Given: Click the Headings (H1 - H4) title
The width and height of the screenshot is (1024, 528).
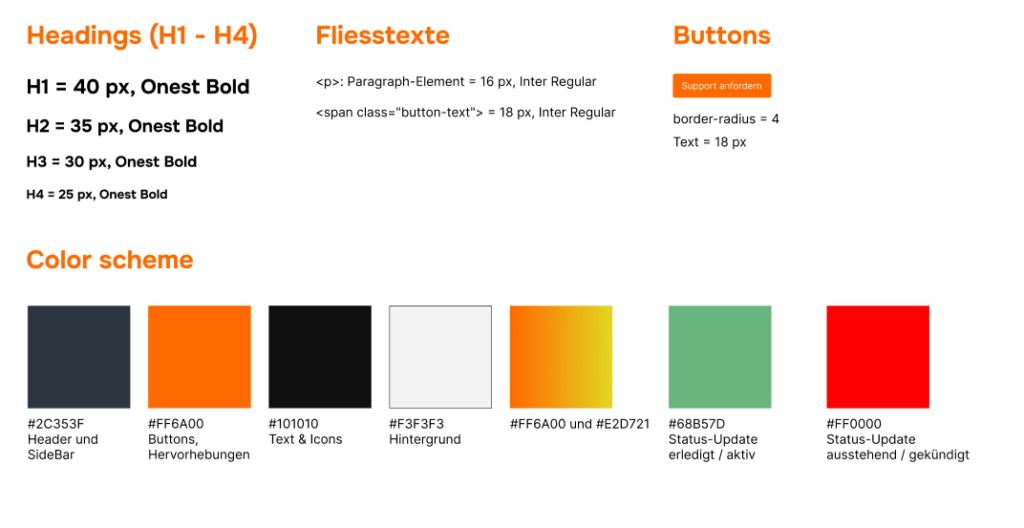Looking at the screenshot, I should click(x=142, y=35).
